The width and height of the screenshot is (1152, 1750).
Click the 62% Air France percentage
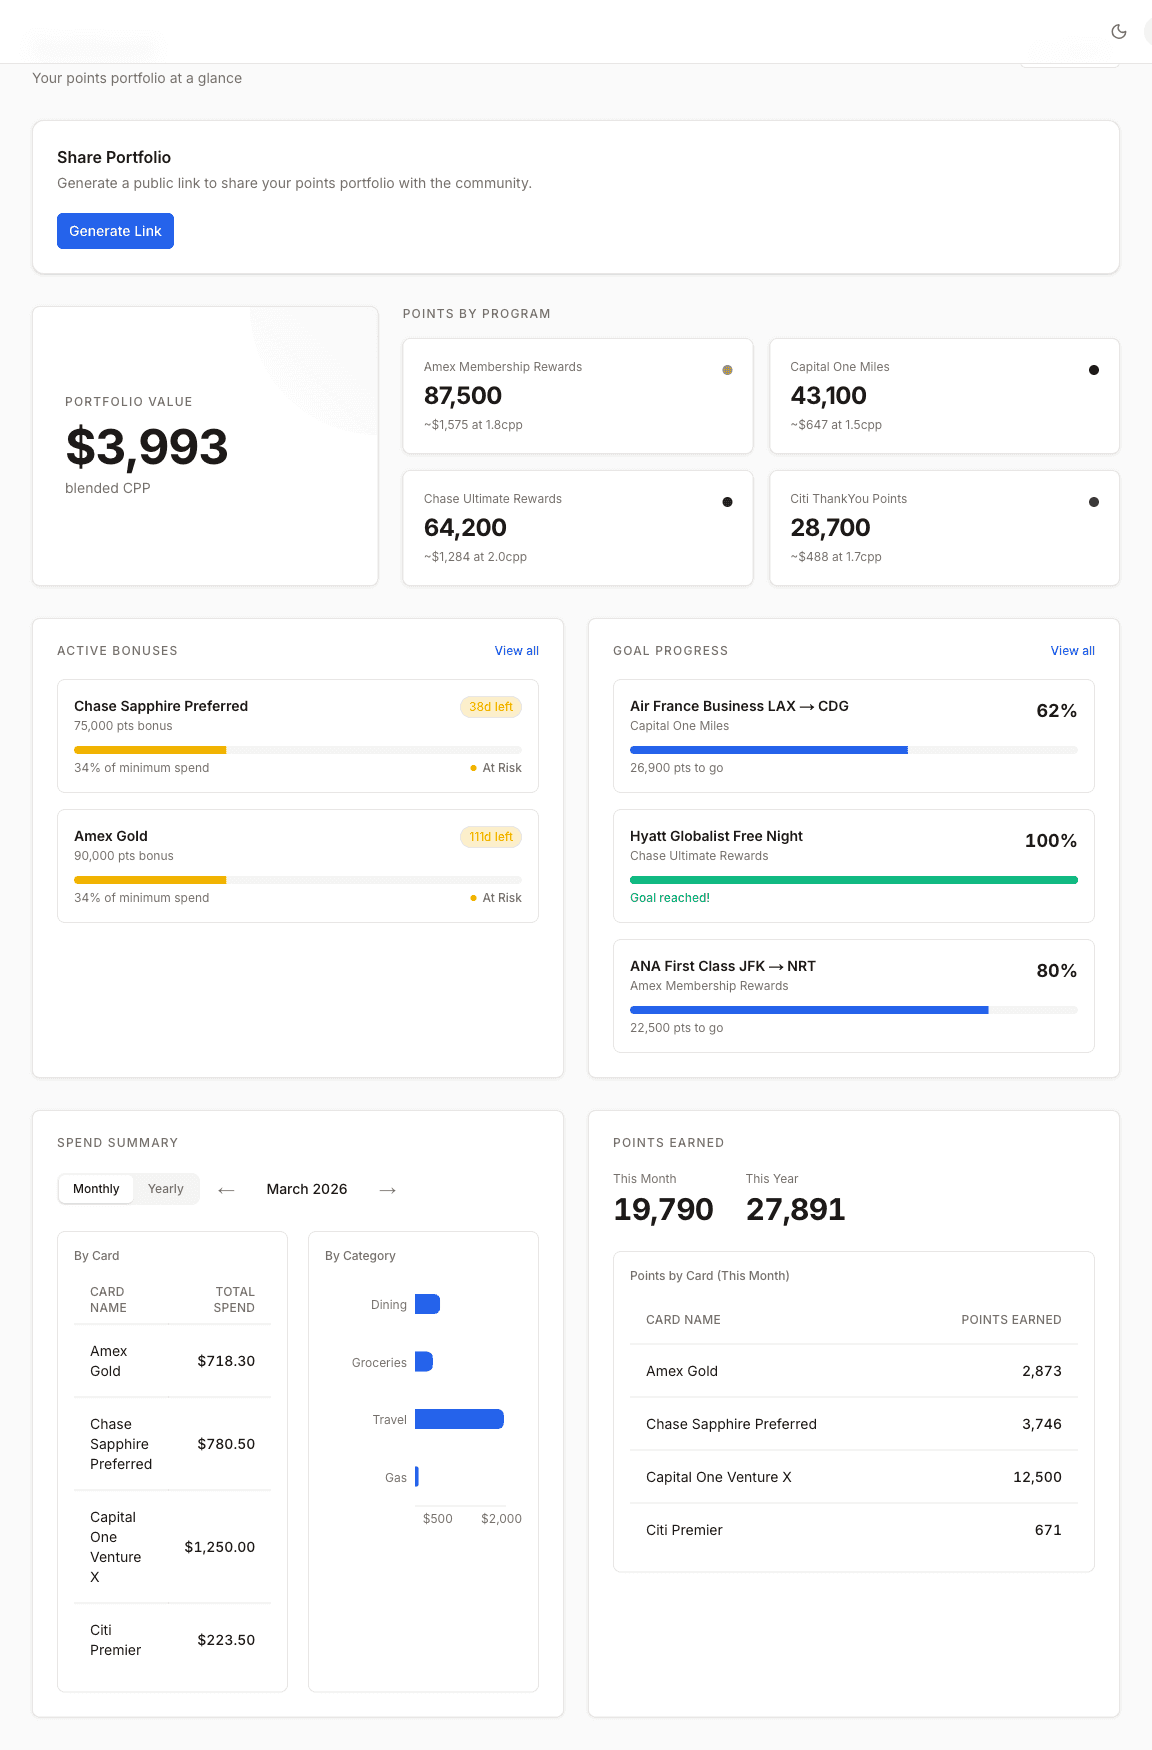pyautogui.click(x=1057, y=711)
